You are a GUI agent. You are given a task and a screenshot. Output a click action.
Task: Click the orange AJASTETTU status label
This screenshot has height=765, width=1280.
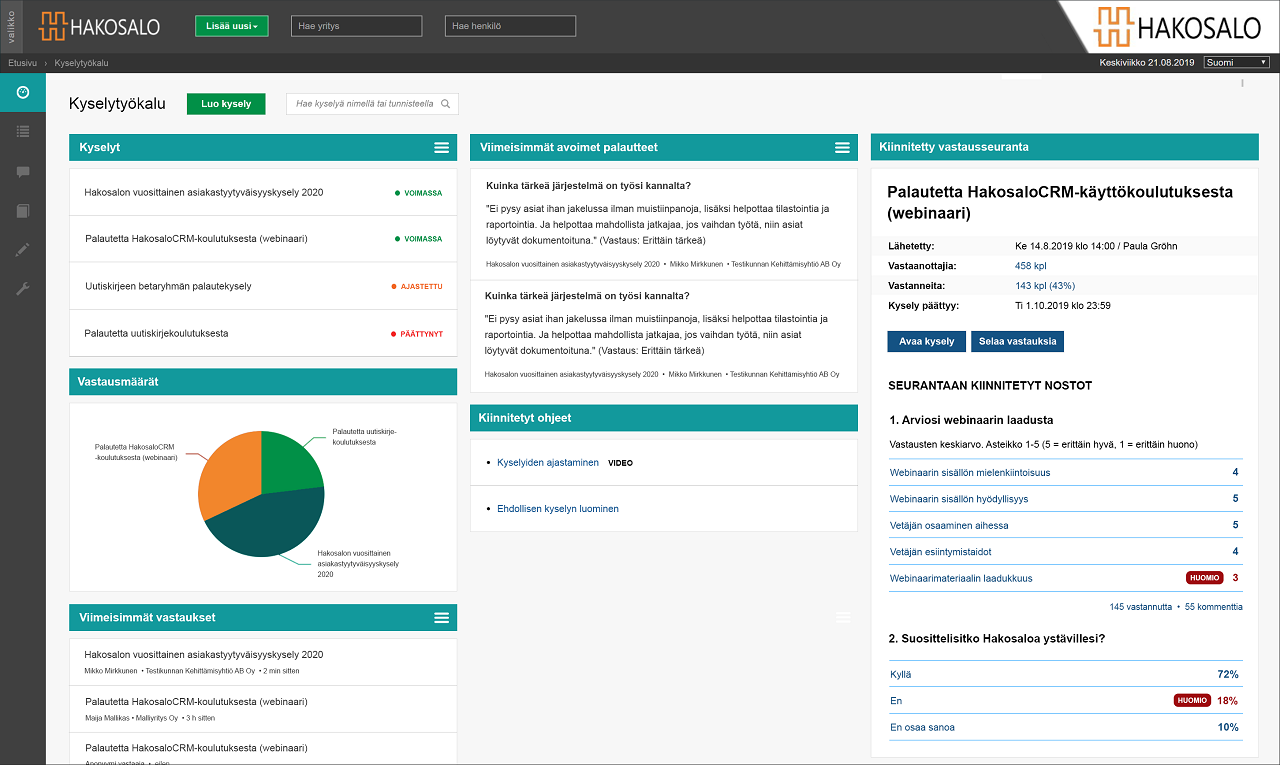tap(416, 287)
